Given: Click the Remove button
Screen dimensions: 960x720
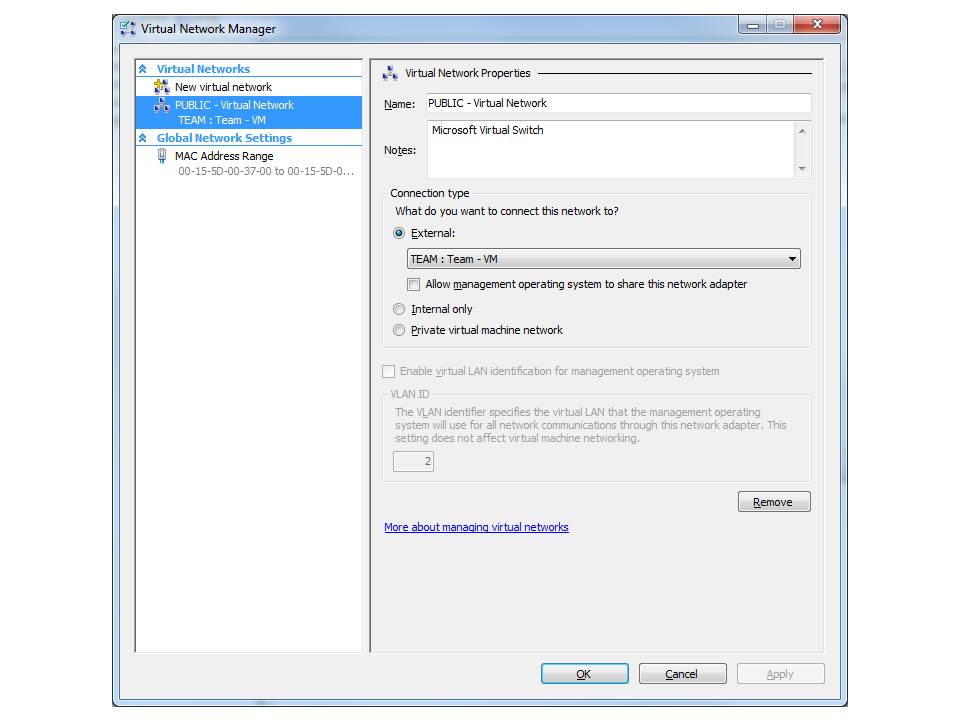Looking at the screenshot, I should point(773,501).
